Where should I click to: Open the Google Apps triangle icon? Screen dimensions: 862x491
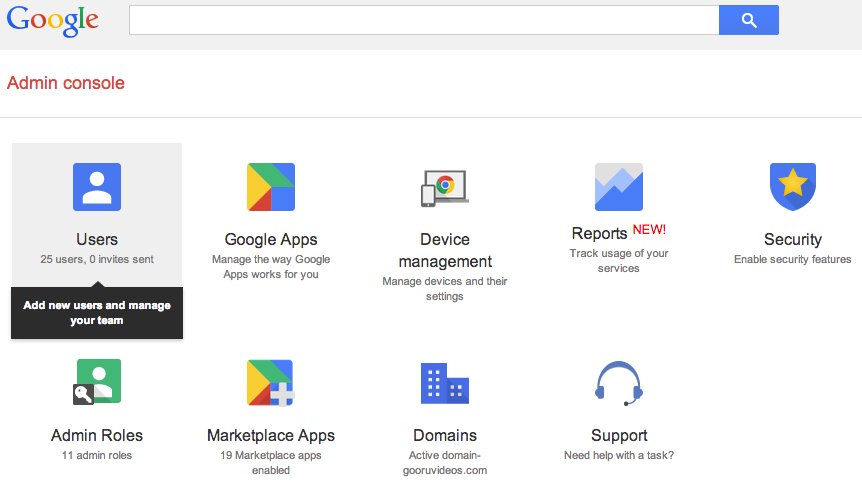271,187
